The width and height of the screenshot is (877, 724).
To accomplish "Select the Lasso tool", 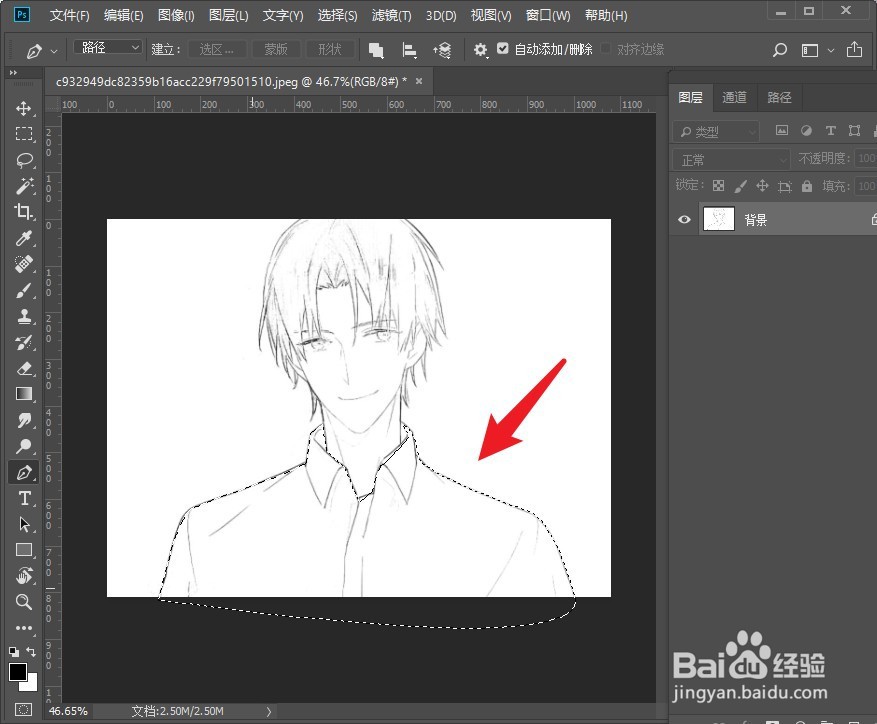I will (x=23, y=160).
